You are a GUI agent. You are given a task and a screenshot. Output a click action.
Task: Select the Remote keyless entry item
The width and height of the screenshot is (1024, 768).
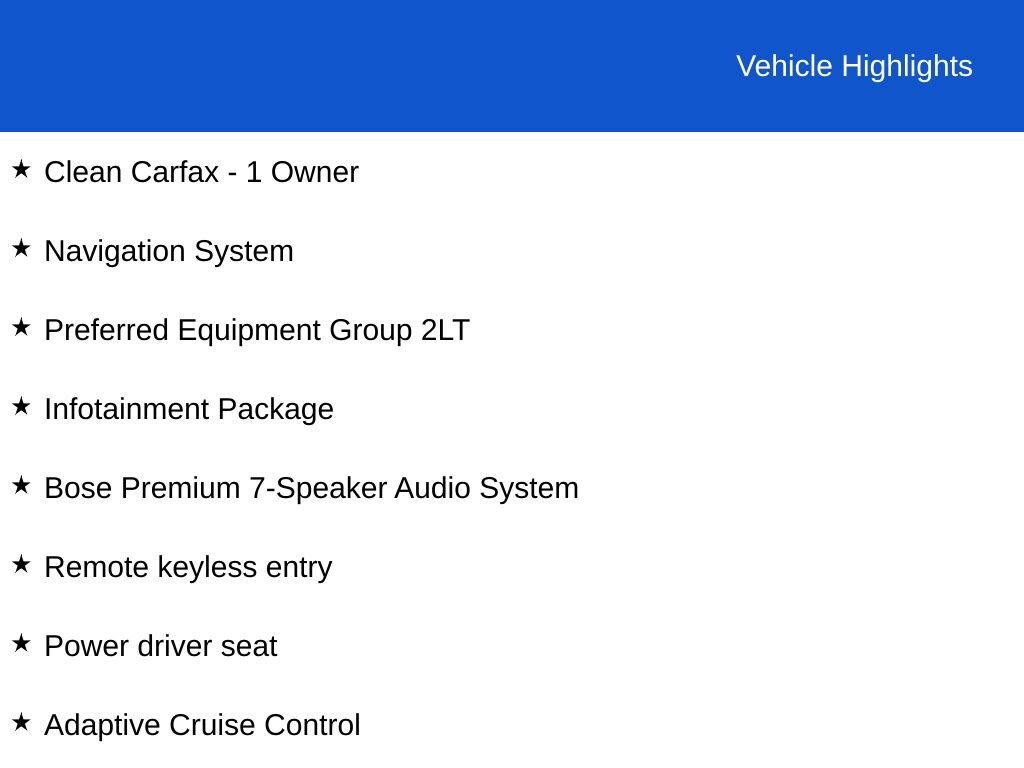tap(188, 568)
